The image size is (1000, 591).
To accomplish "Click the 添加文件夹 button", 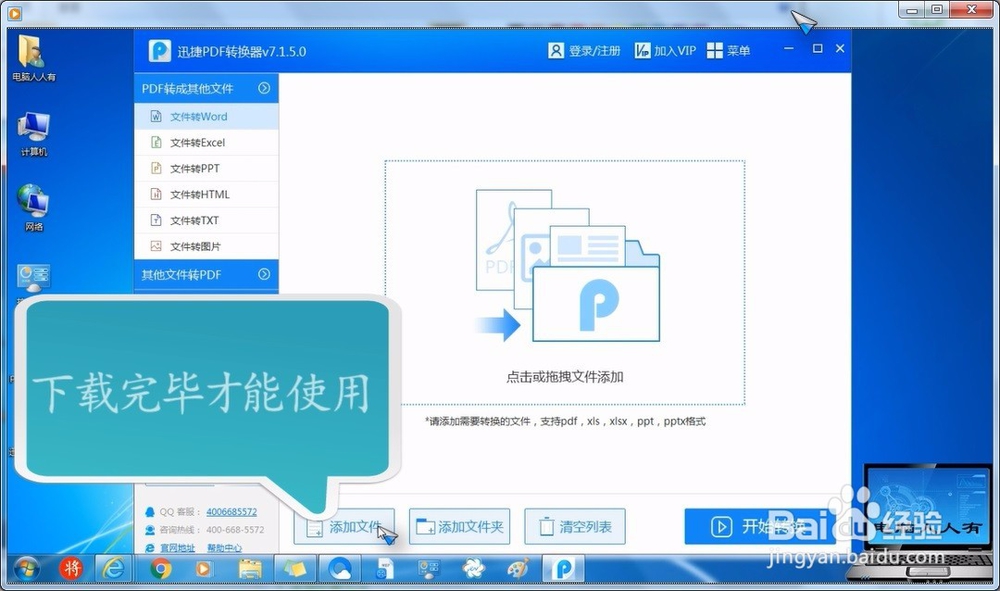I will pyautogui.click(x=459, y=527).
